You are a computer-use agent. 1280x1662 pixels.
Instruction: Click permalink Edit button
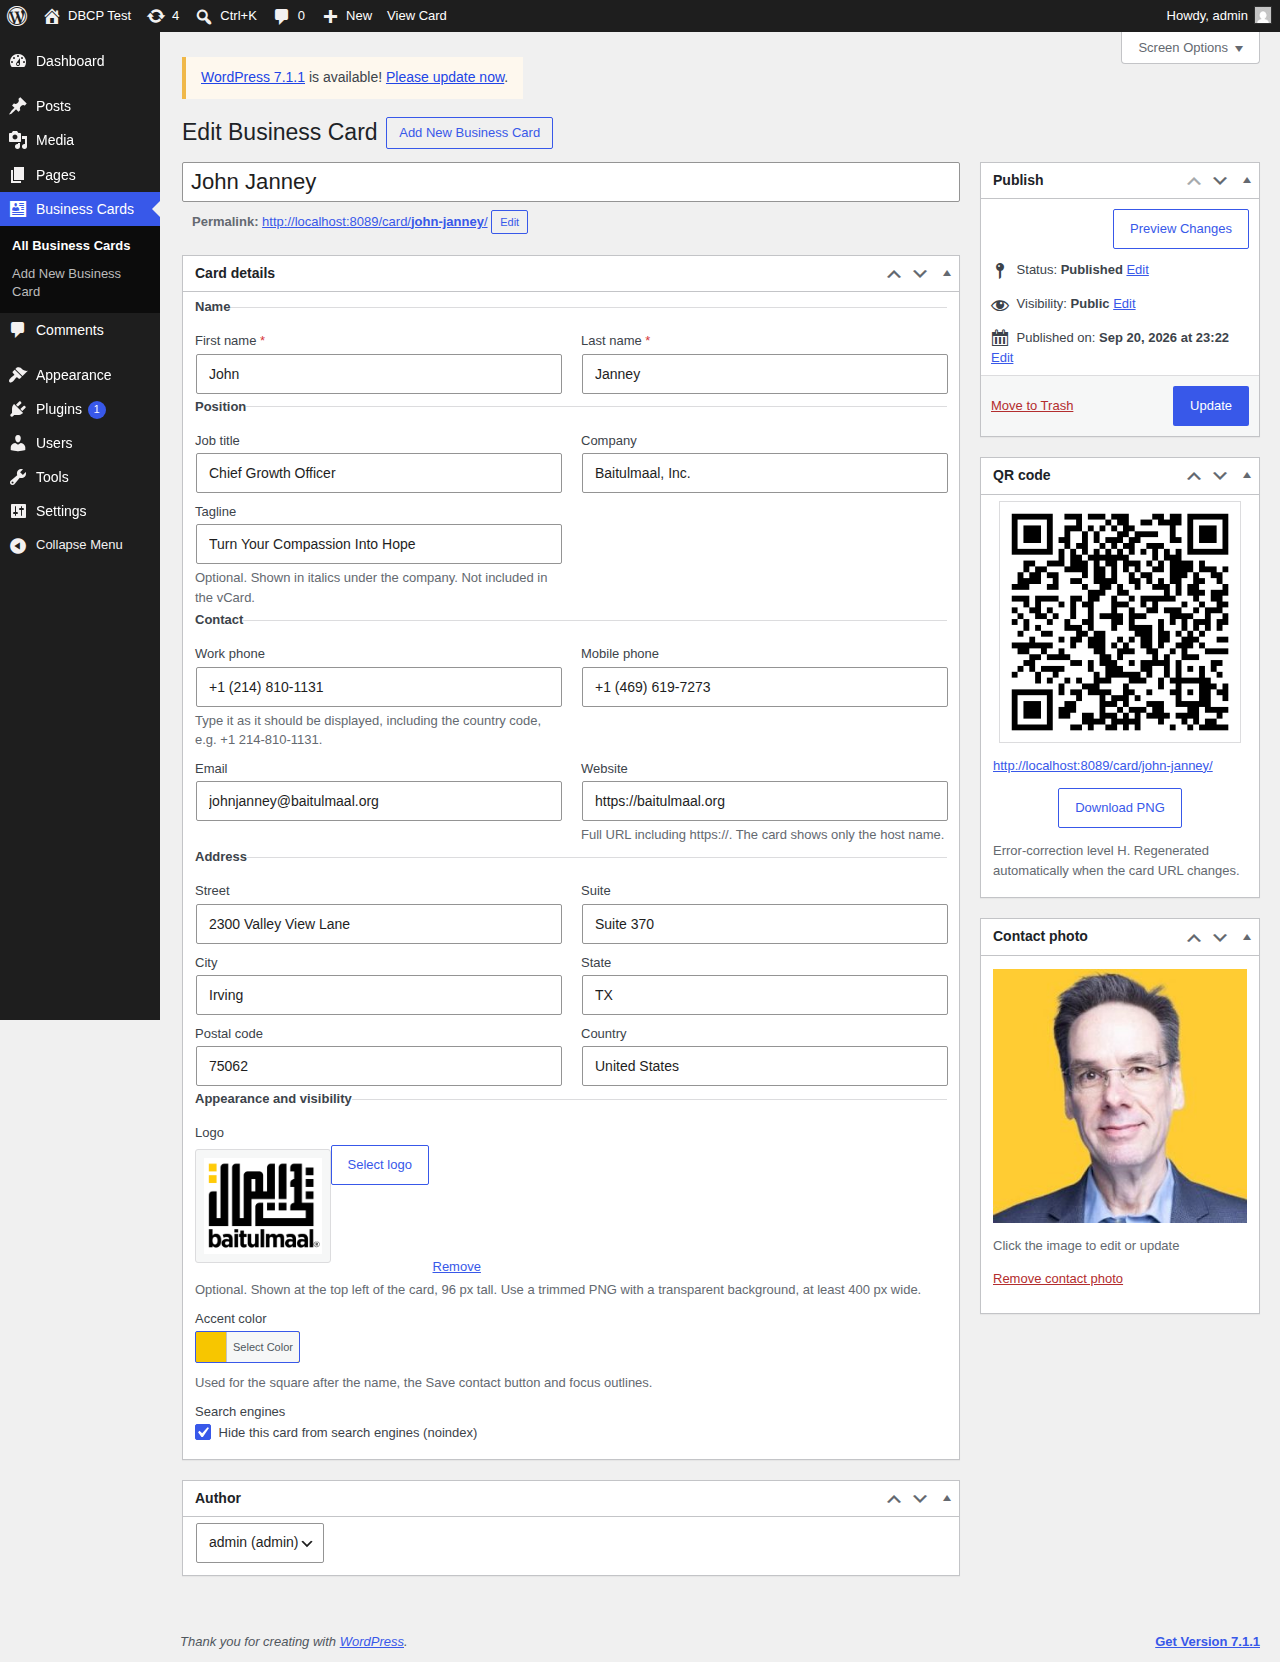[x=510, y=222]
